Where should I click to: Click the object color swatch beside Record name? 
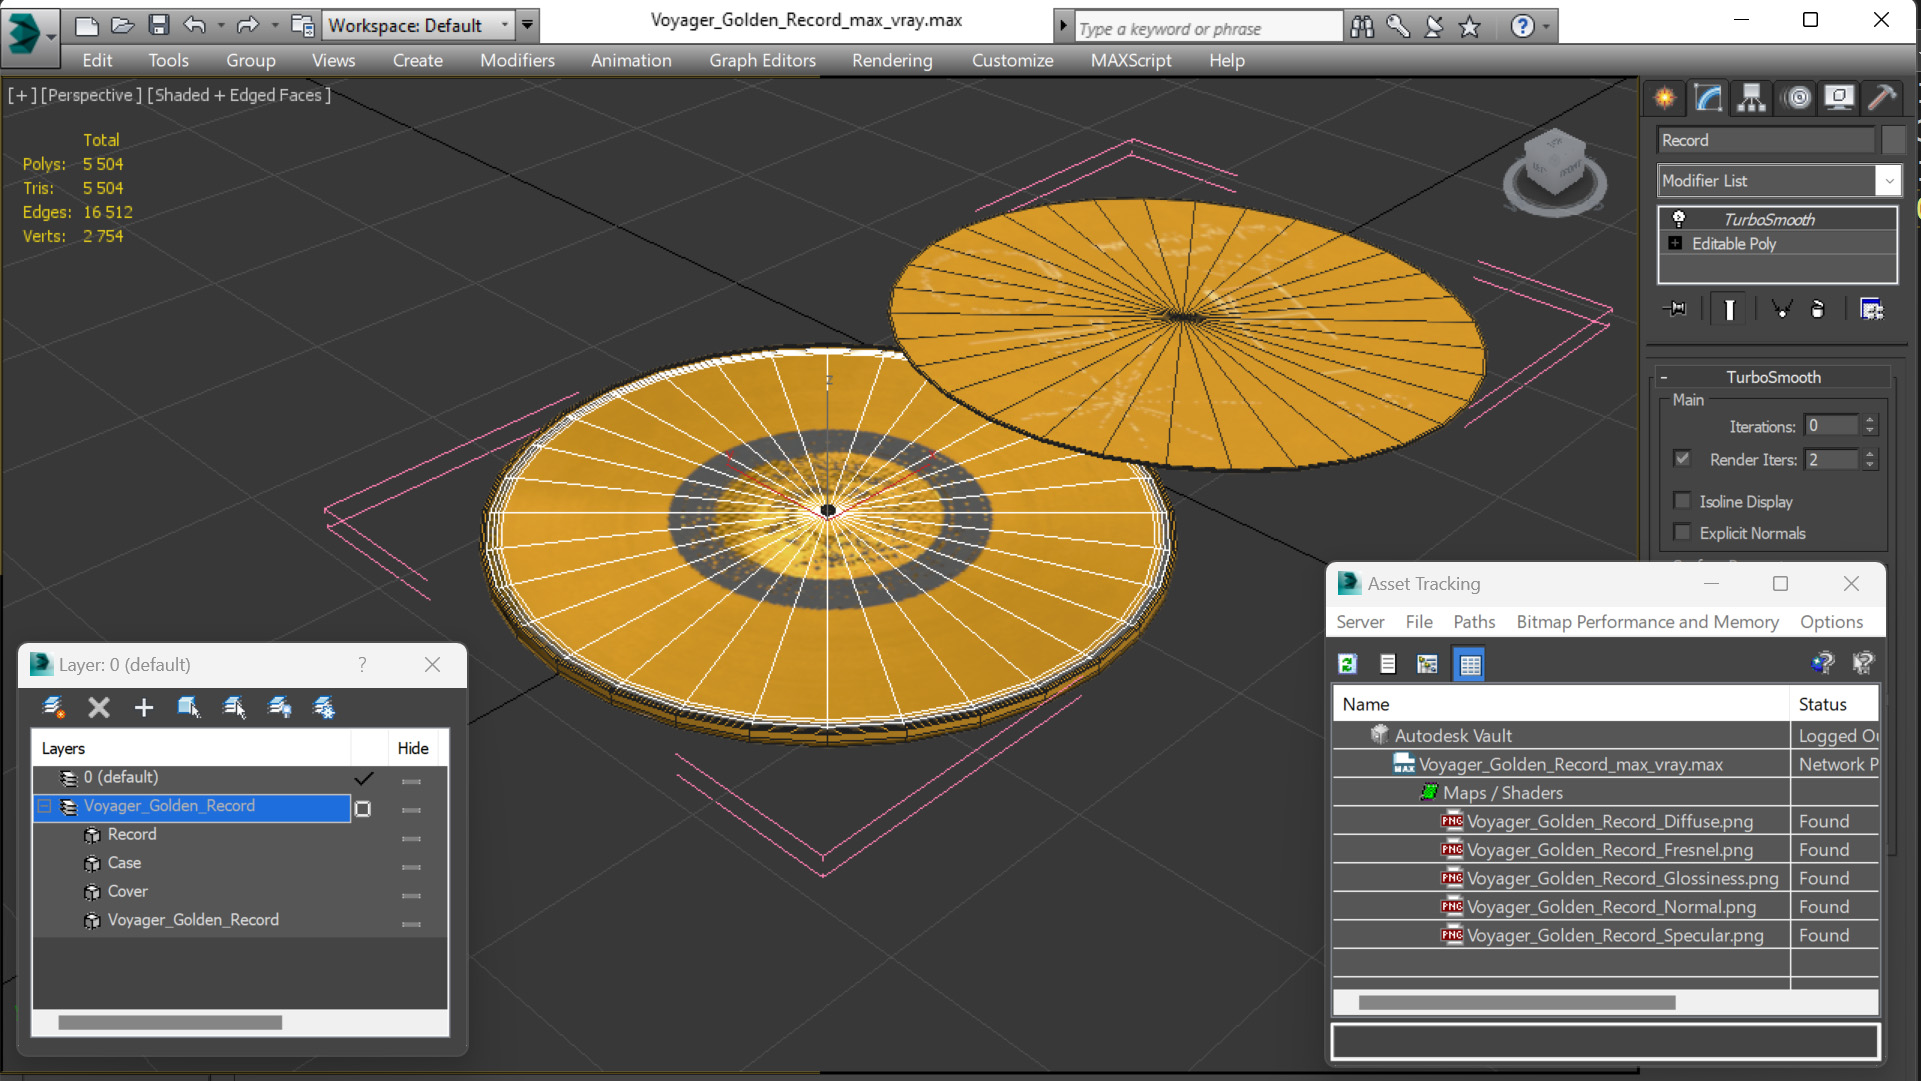(1892, 140)
